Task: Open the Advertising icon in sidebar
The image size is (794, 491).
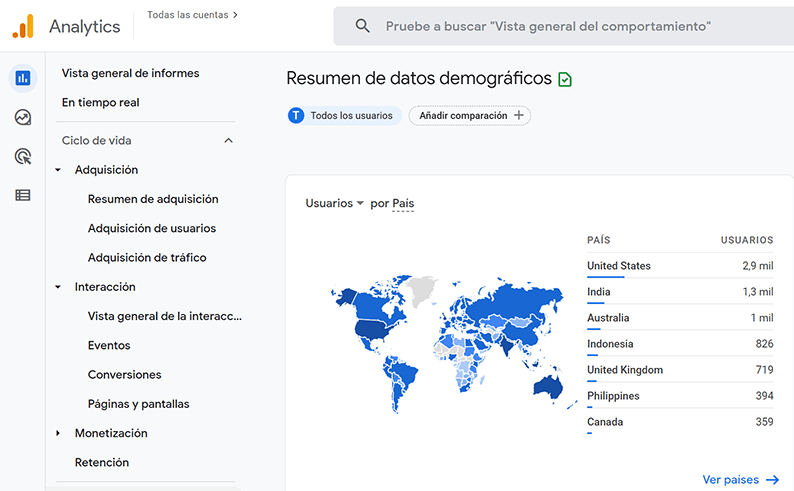Action: point(22,156)
